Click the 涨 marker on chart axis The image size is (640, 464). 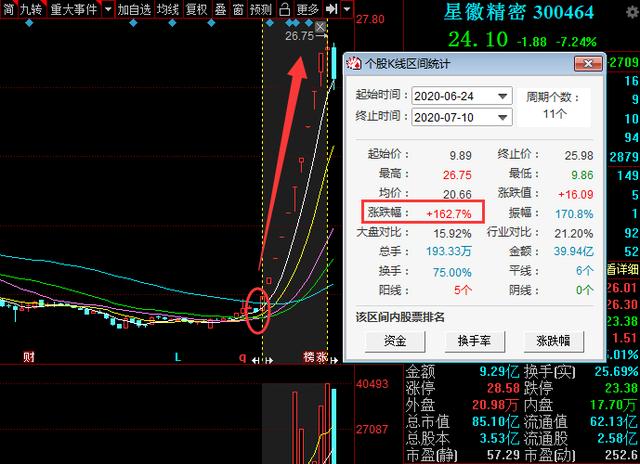[x=322, y=357]
